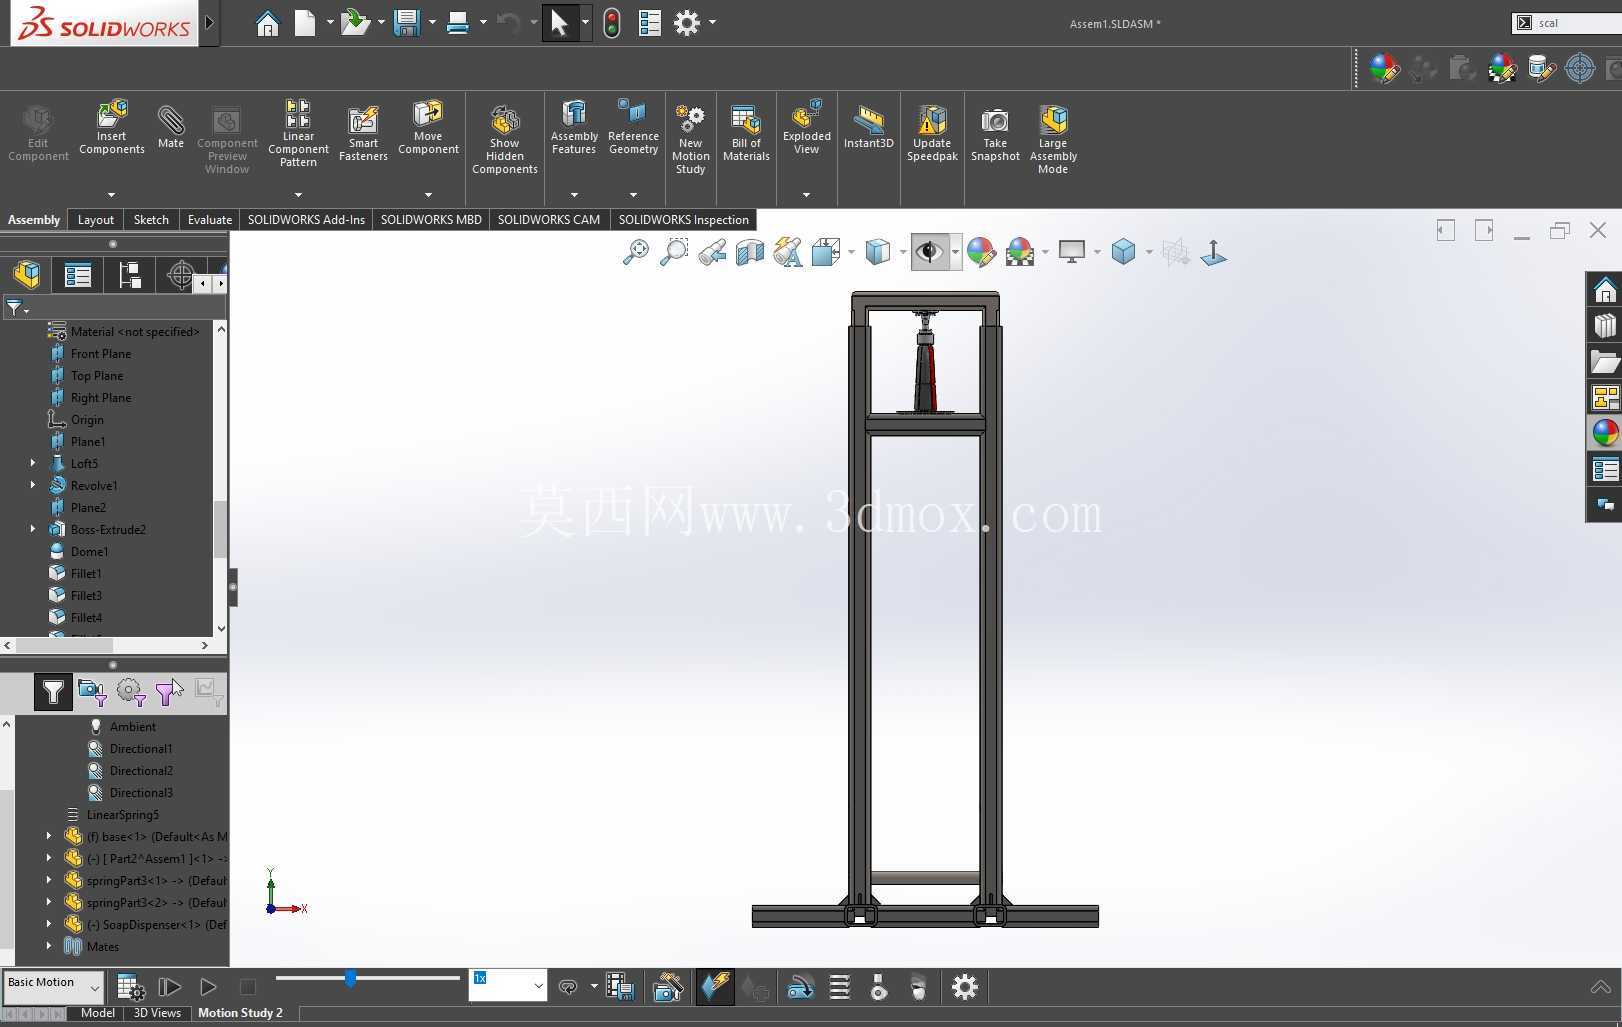Save the document with floppy icon
The width and height of the screenshot is (1622, 1027).
click(x=406, y=23)
